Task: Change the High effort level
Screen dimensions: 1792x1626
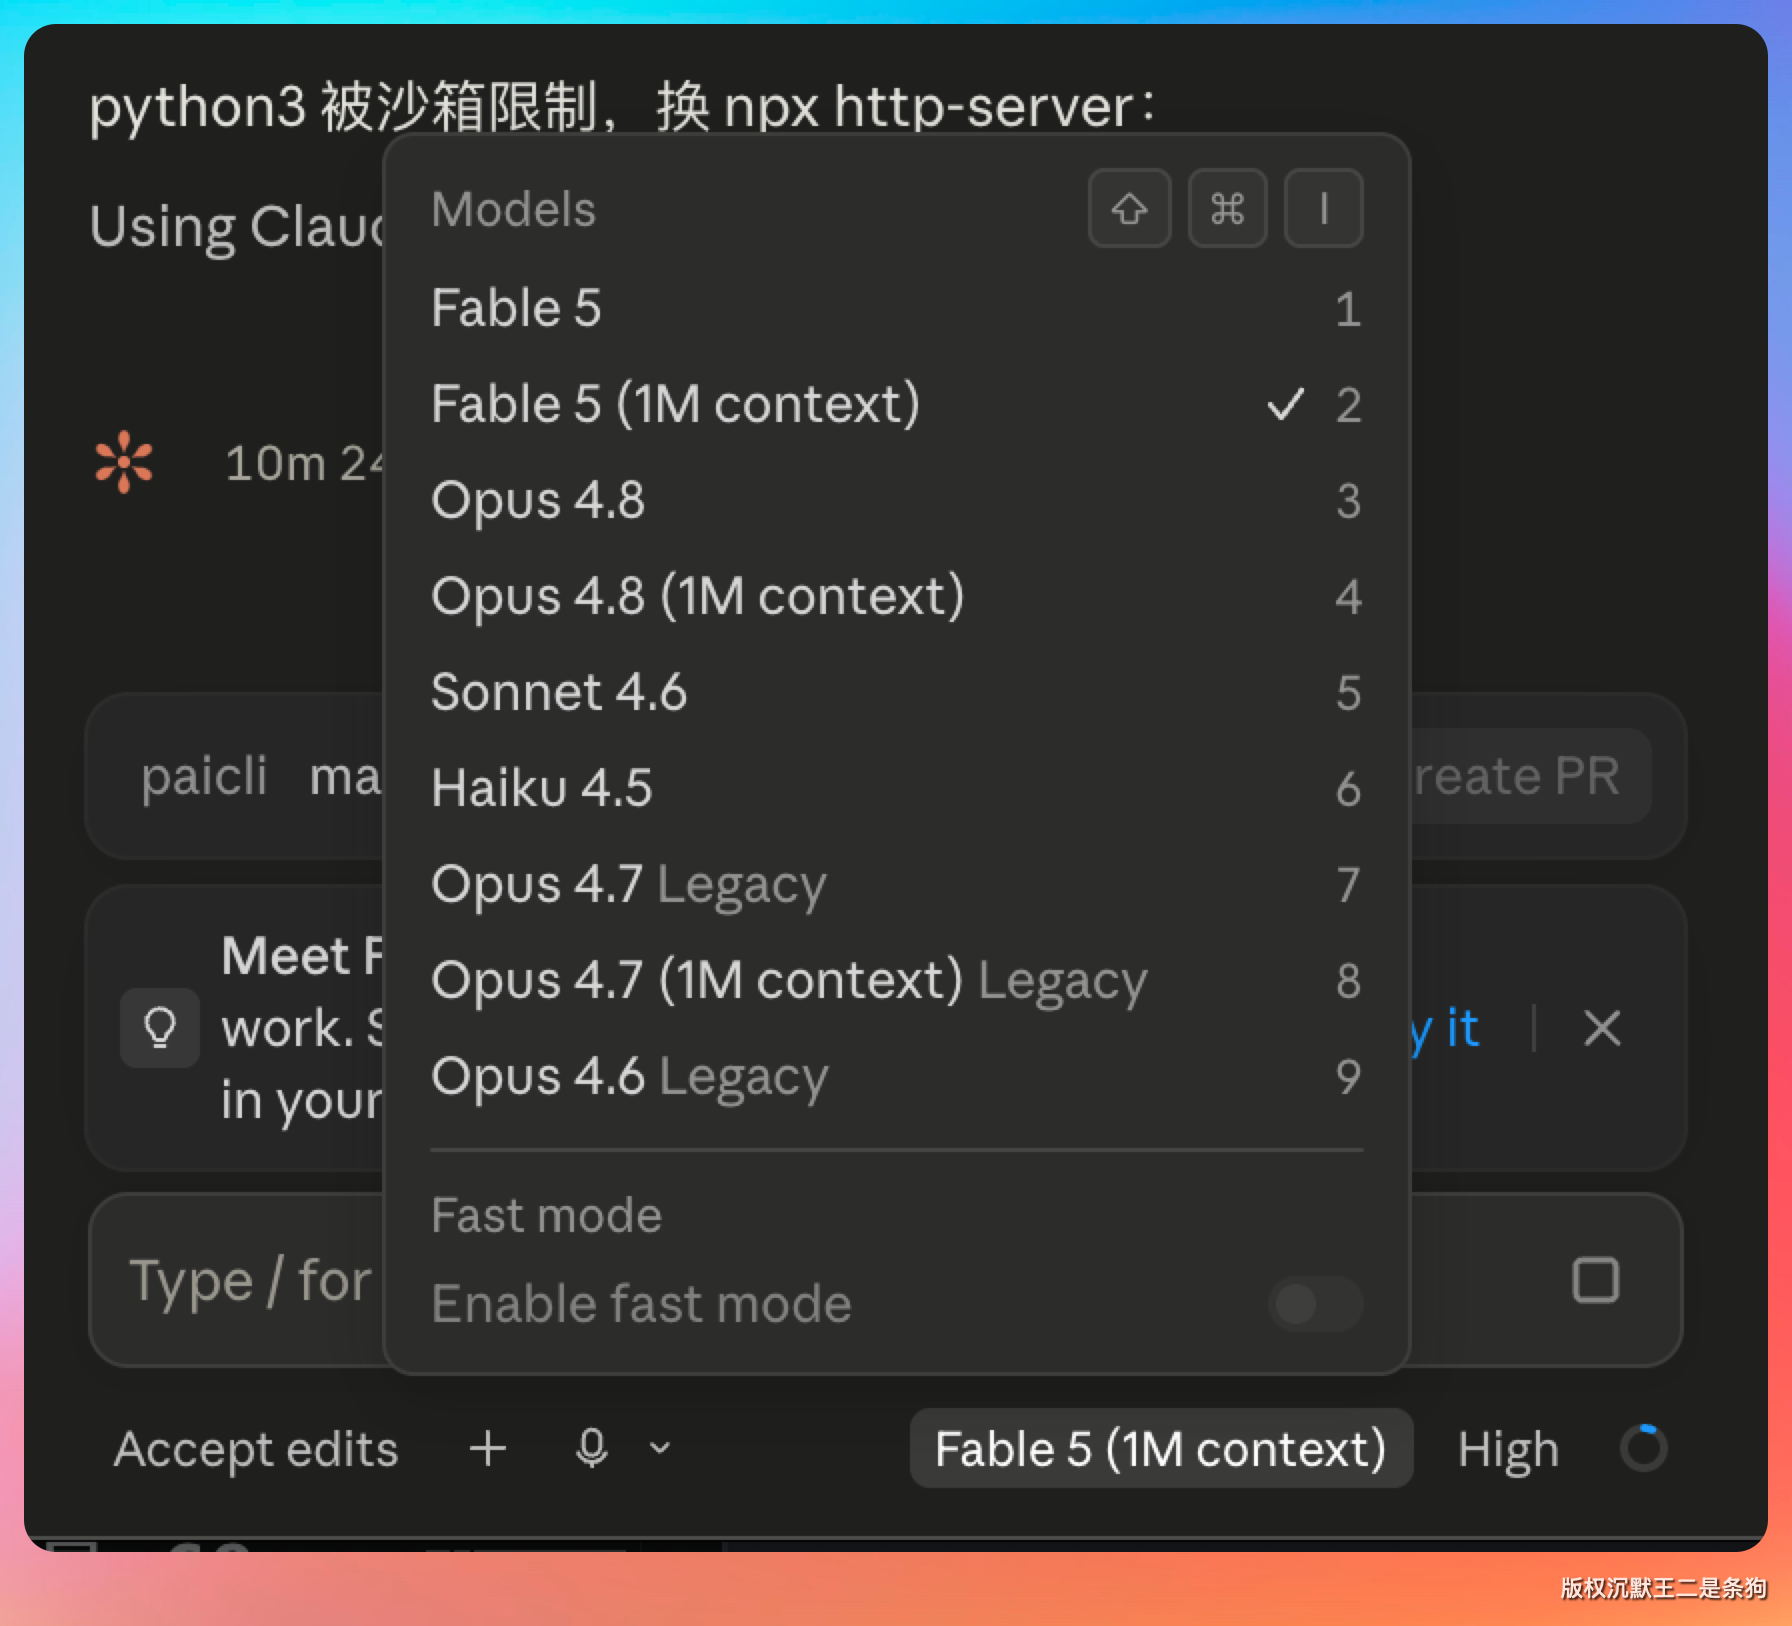Action: pyautogui.click(x=1508, y=1449)
